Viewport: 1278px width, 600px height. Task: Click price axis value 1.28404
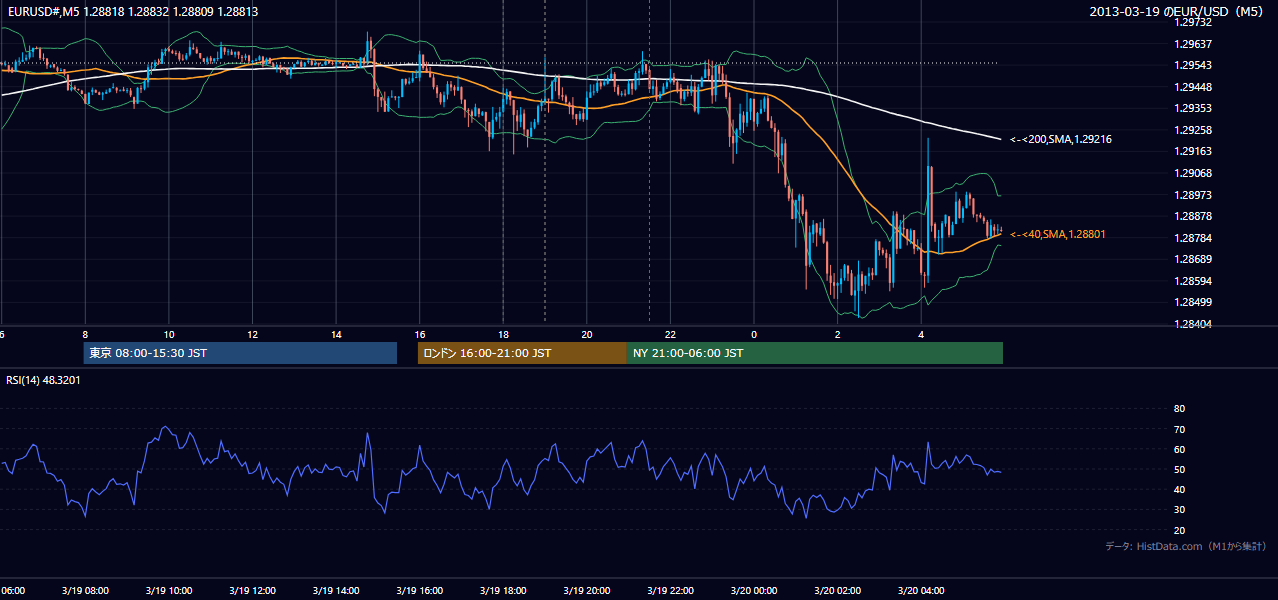[1193, 324]
